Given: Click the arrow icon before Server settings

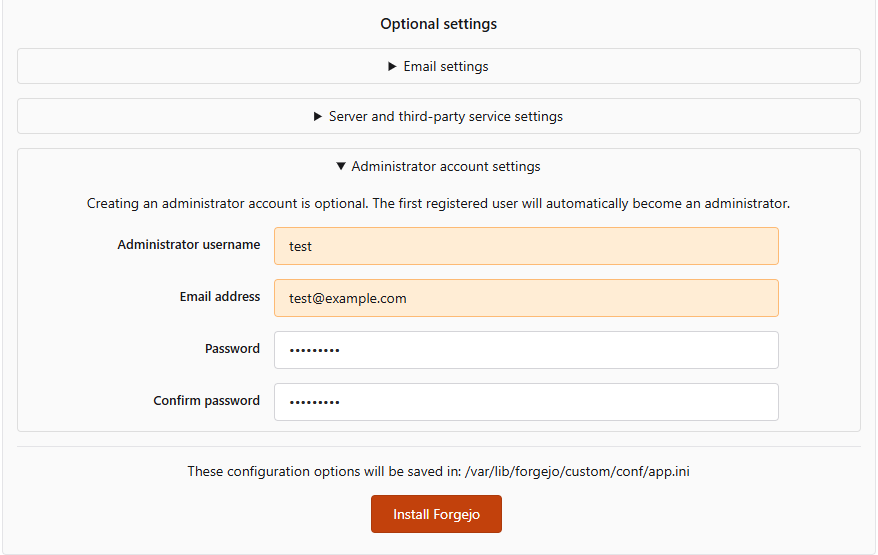Looking at the screenshot, I should tap(318, 117).
